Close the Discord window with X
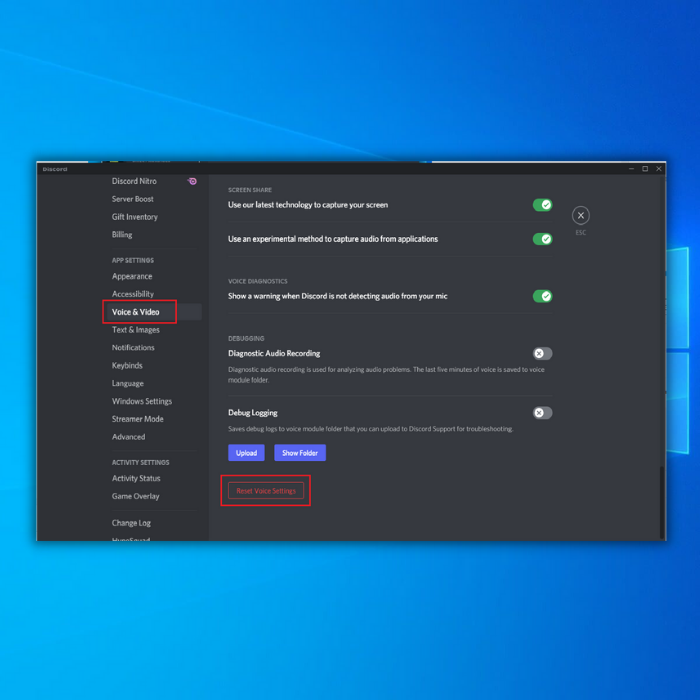700x700 pixels. 658,169
